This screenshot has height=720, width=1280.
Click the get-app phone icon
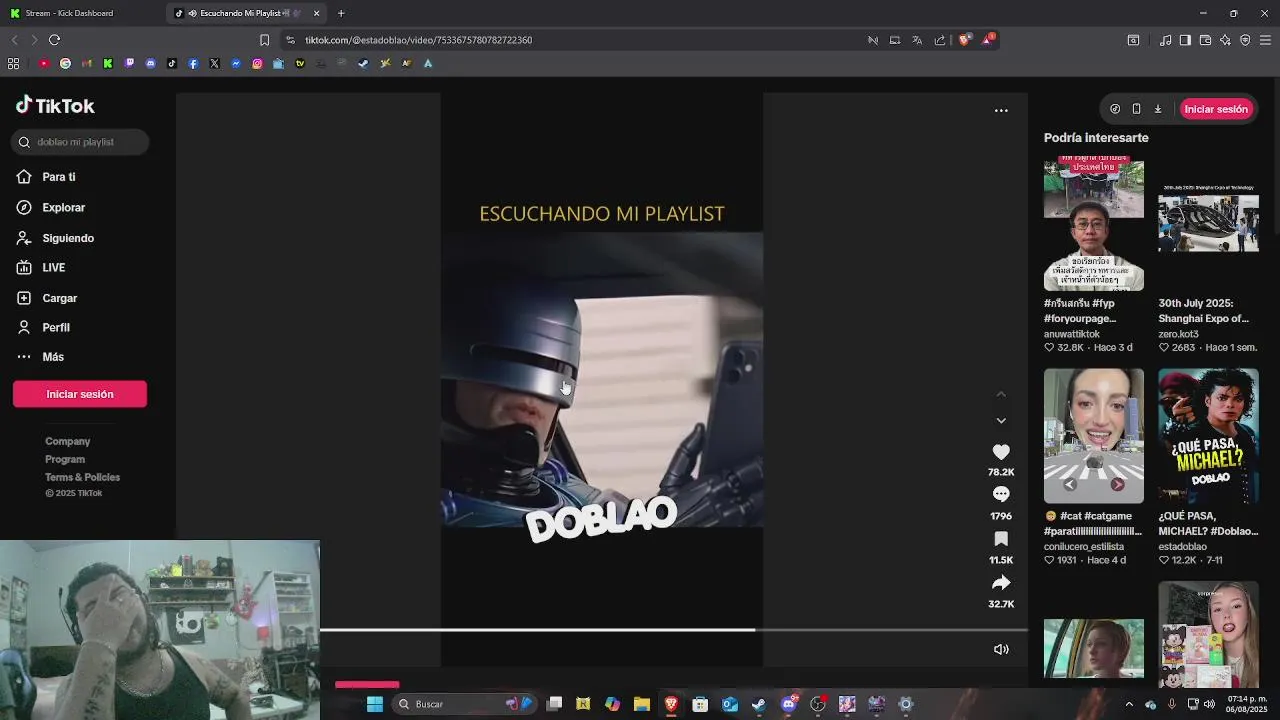tap(1136, 109)
